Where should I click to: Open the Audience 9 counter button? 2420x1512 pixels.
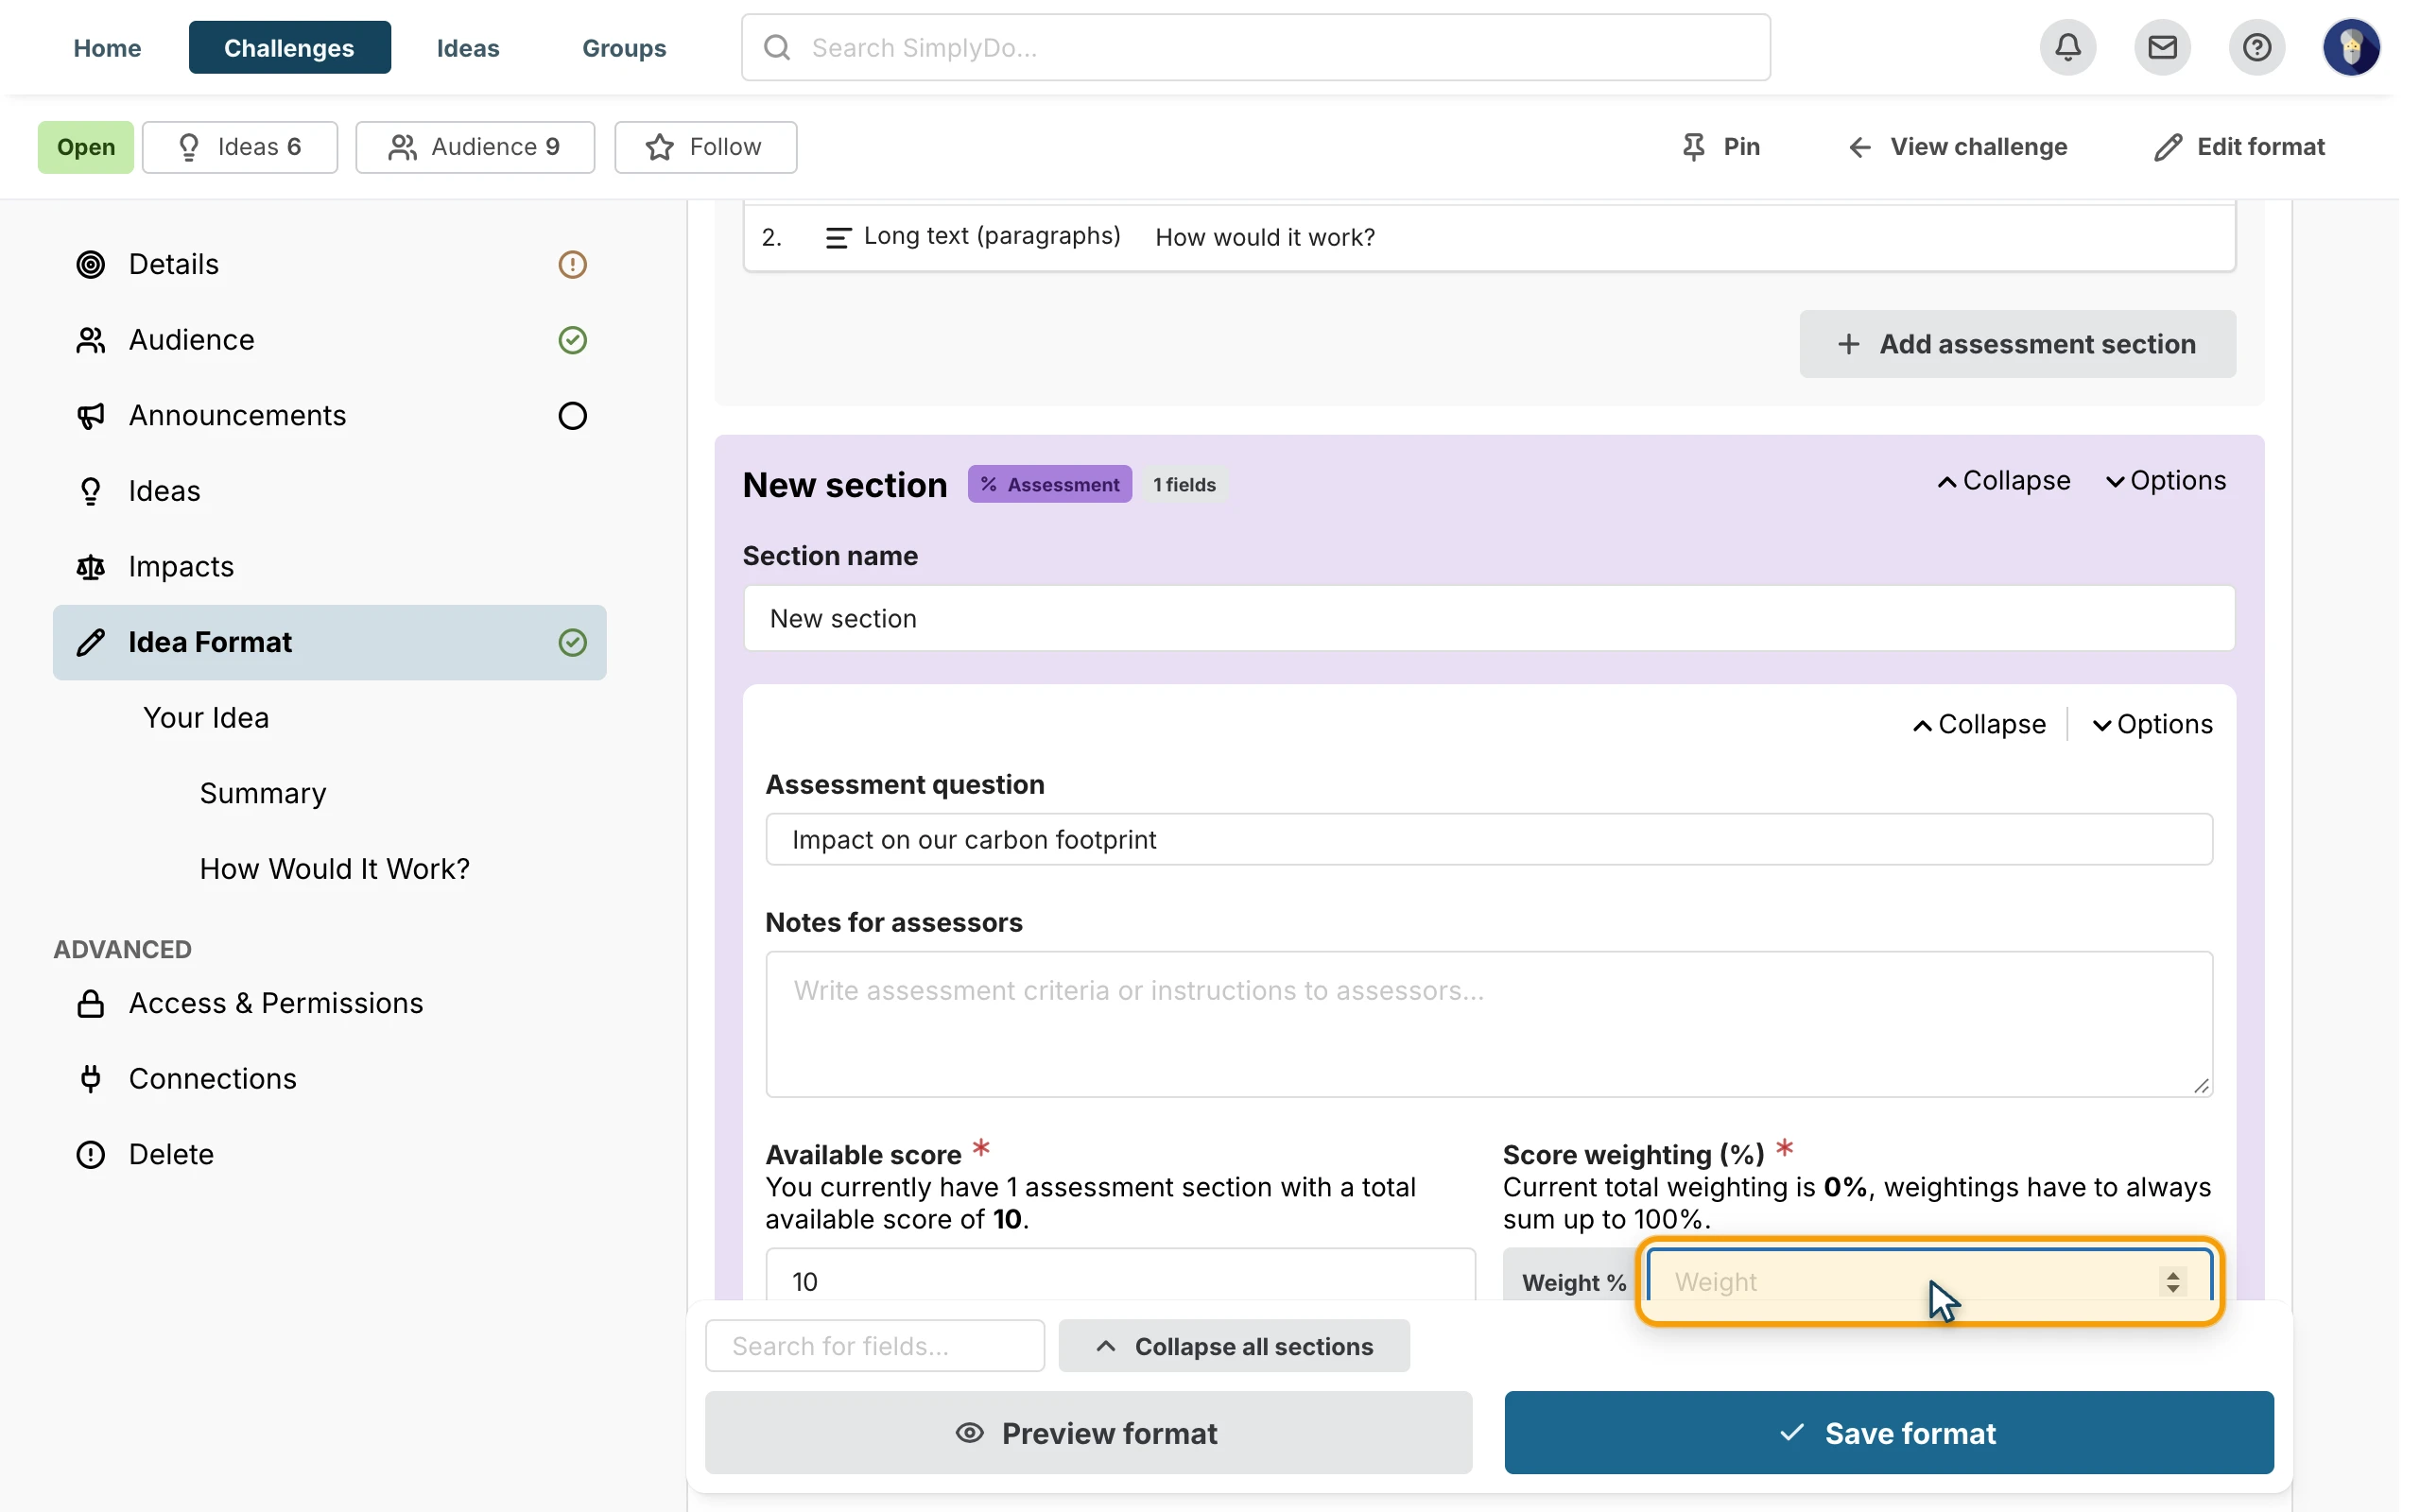[475, 147]
